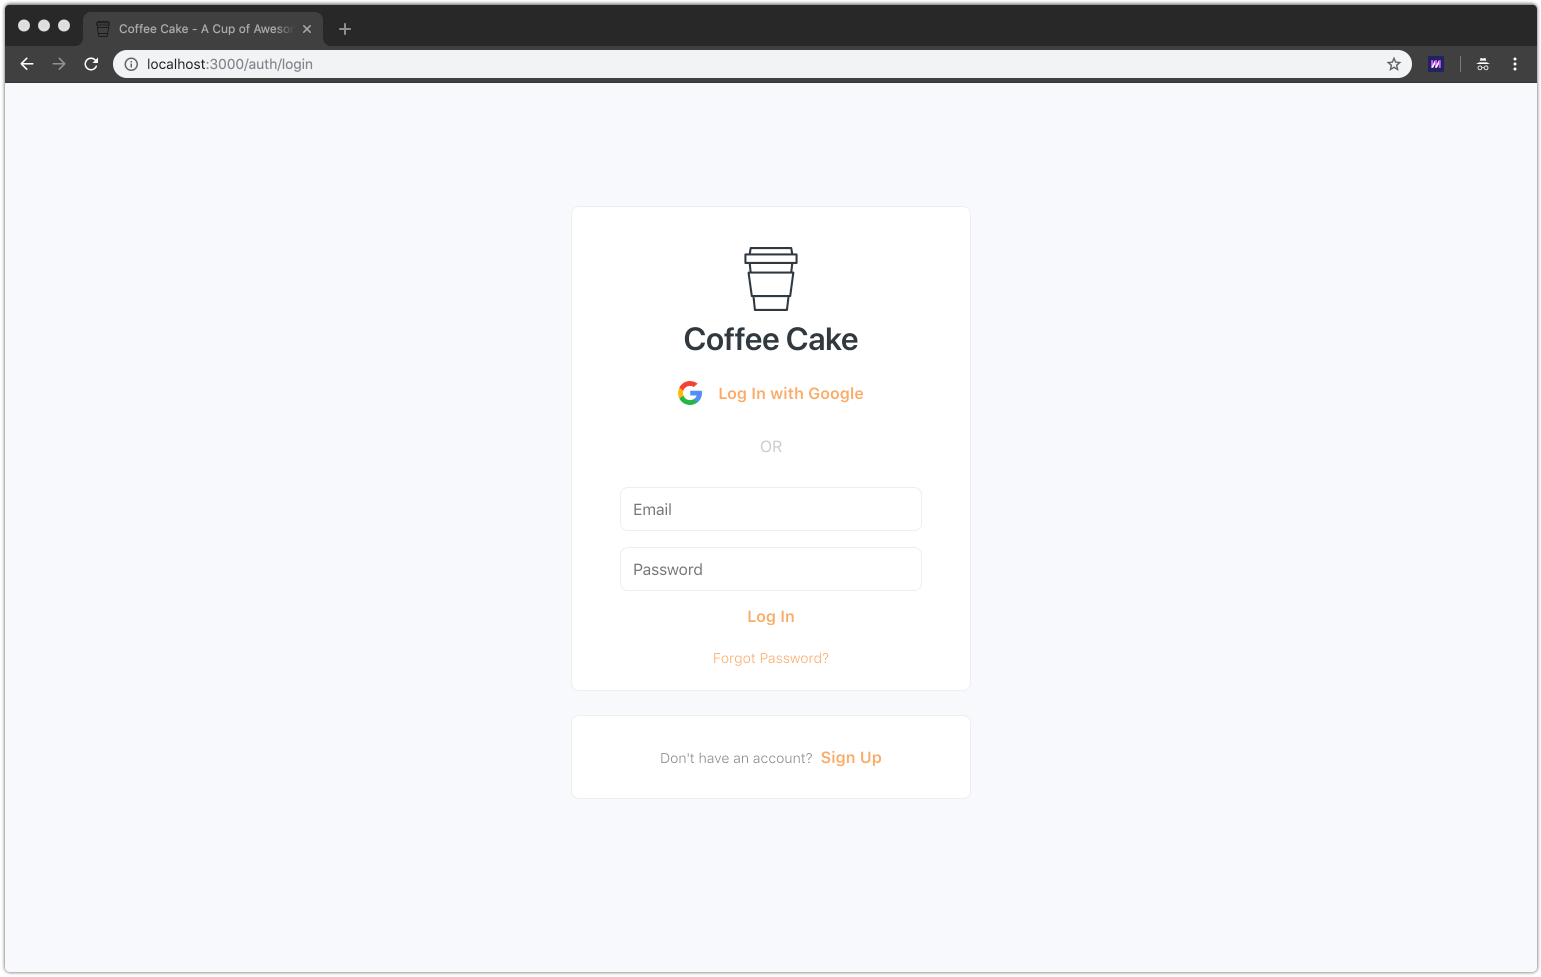The width and height of the screenshot is (1541, 977).
Task: View site information icon in address bar
Action: tap(131, 64)
